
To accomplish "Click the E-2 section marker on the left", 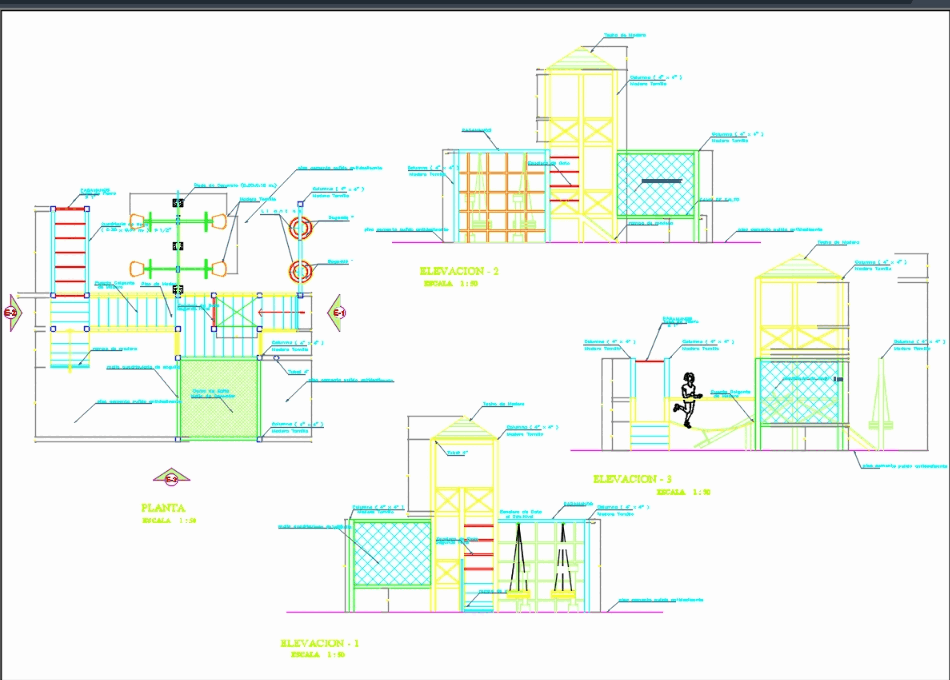I will pyautogui.click(x=12, y=314).
